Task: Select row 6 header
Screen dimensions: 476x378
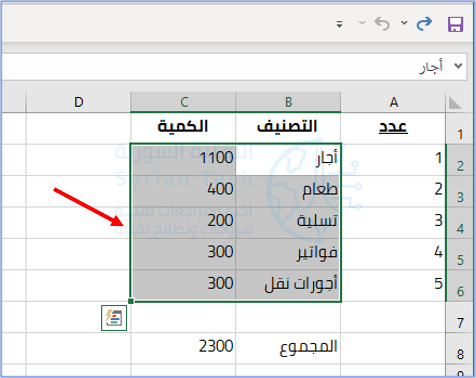Action: tap(460, 286)
